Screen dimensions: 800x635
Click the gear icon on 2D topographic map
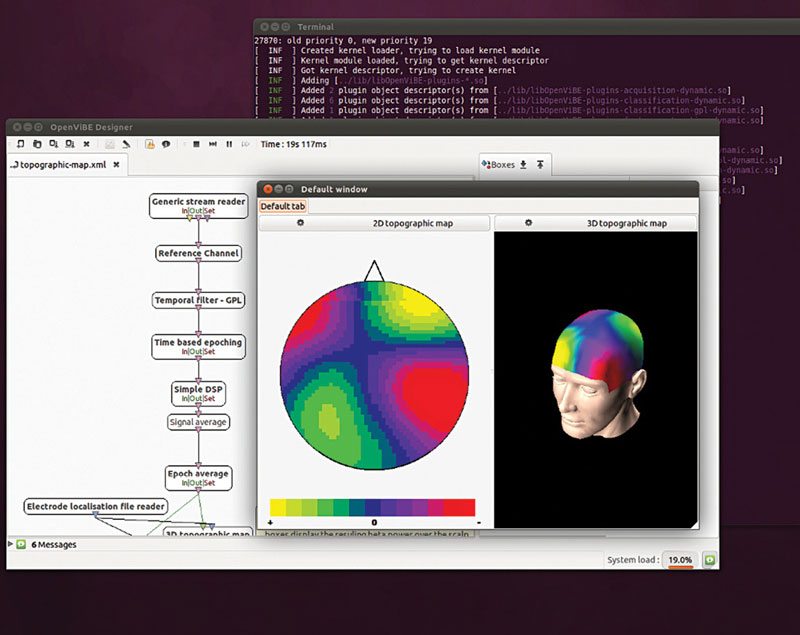pyautogui.click(x=300, y=223)
